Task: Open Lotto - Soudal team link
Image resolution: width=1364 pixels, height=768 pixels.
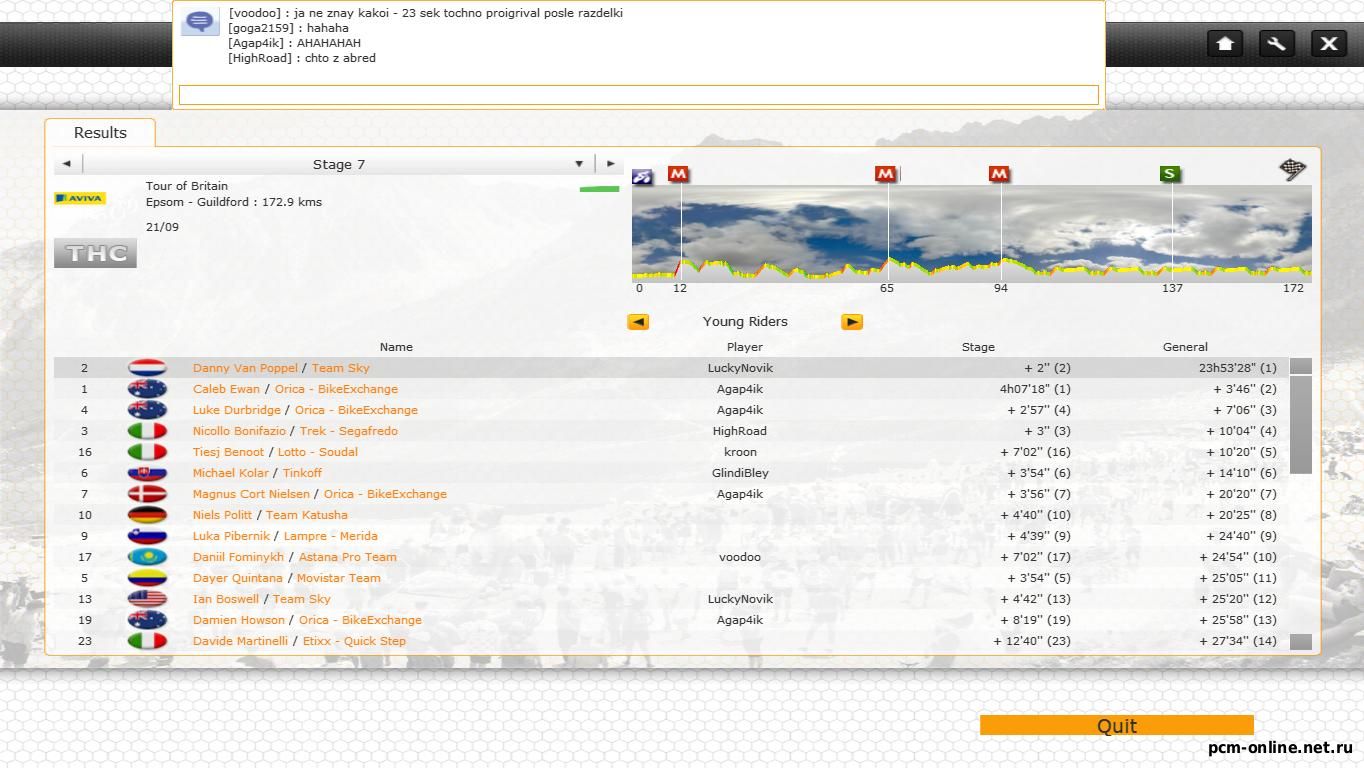Action: click(318, 452)
